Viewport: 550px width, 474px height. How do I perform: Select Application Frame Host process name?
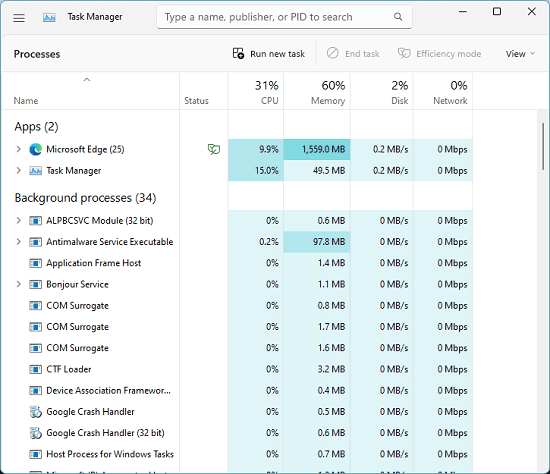pos(94,263)
